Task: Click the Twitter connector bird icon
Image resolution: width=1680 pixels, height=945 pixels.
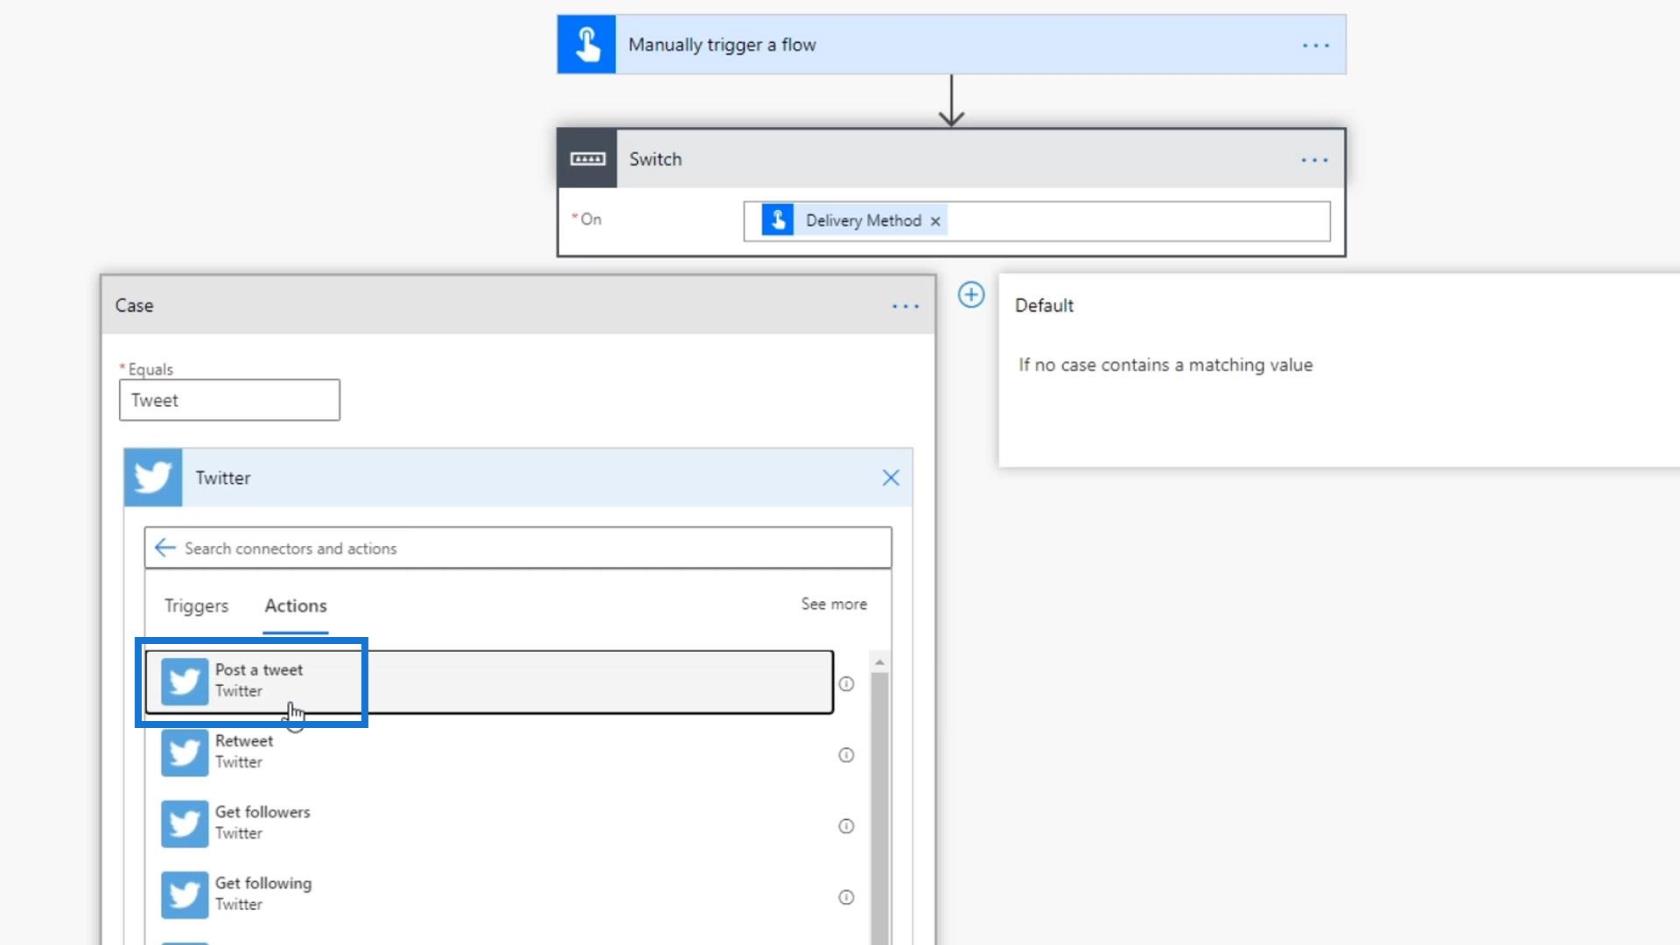Action: click(x=153, y=478)
